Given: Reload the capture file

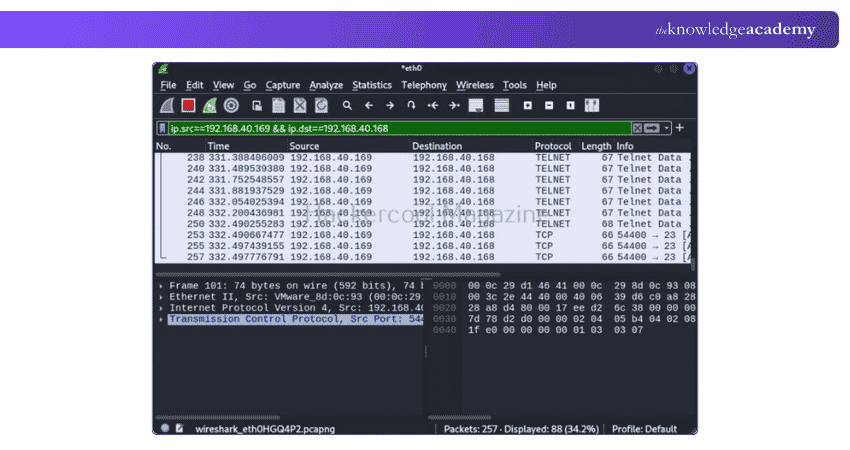Looking at the screenshot, I should point(321,106).
